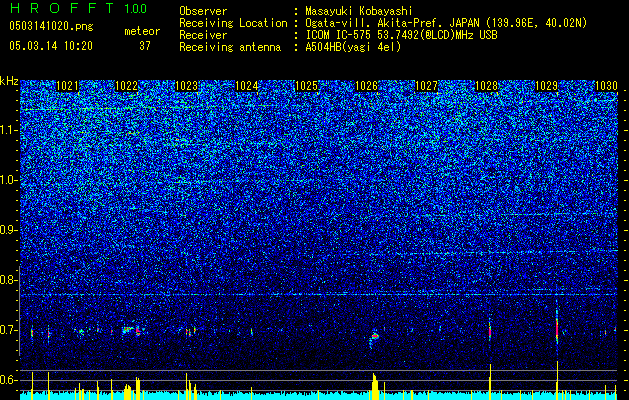Click the 1030 time marker
The width and height of the screenshot is (629, 400).
[606, 86]
